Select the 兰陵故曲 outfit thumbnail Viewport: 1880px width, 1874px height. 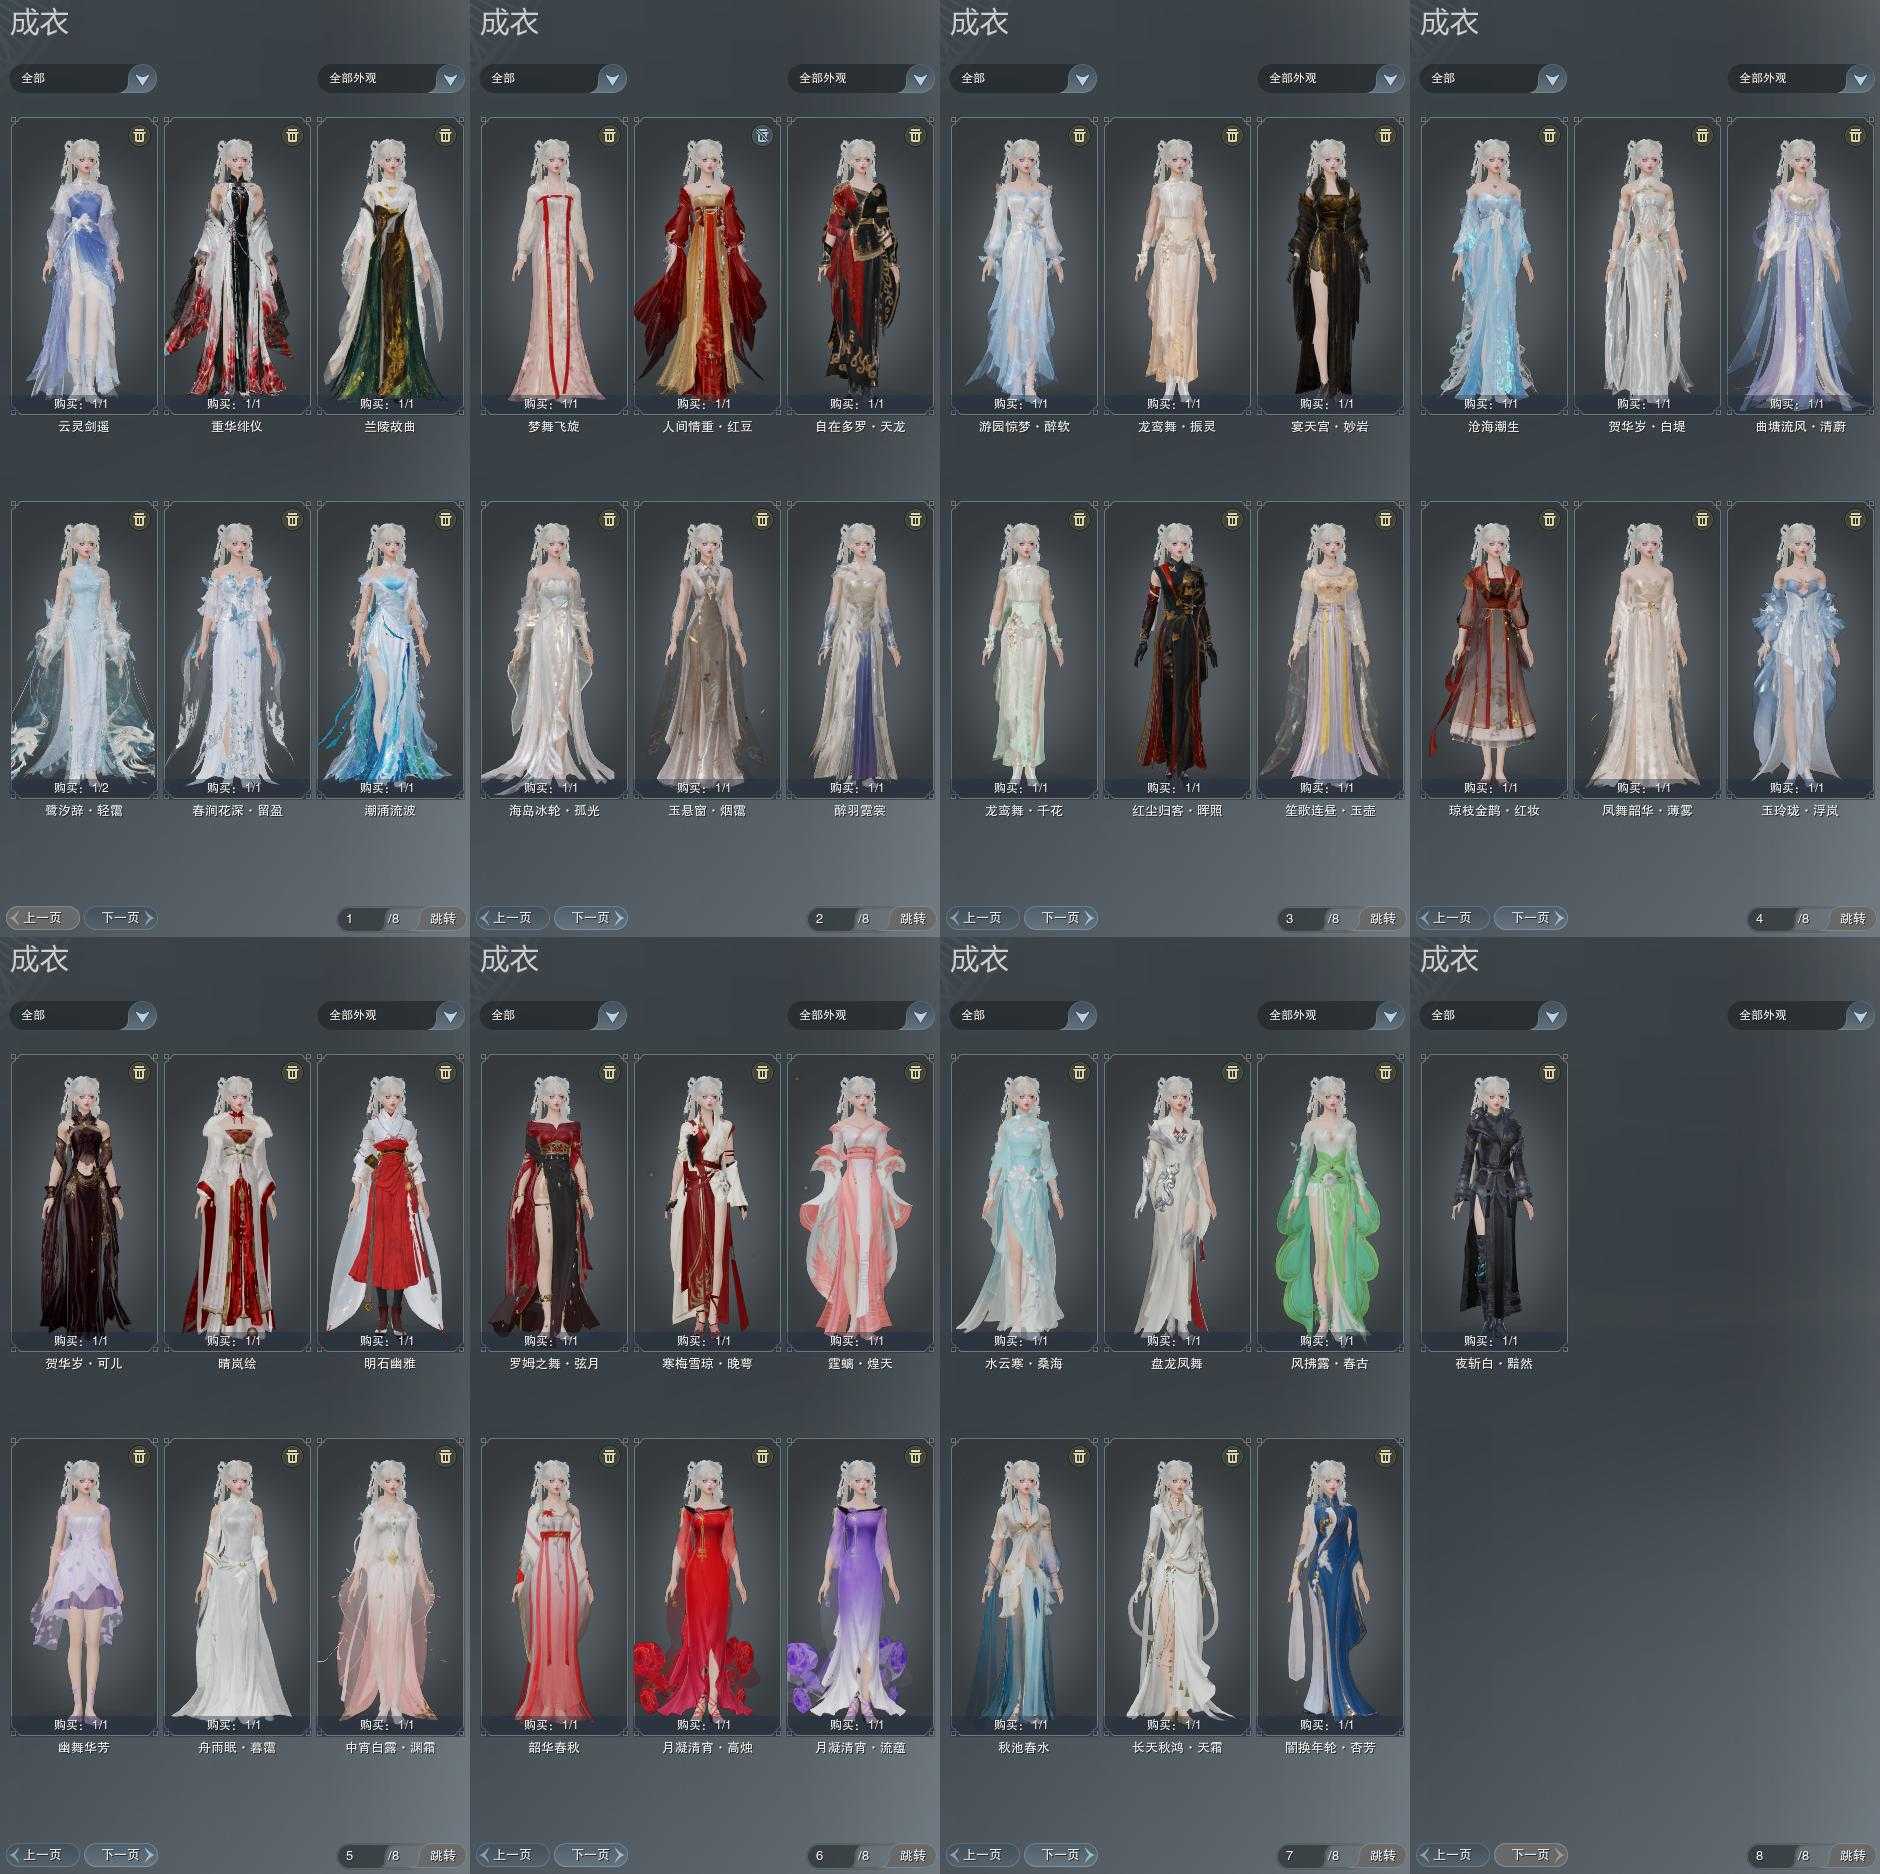click(390, 265)
